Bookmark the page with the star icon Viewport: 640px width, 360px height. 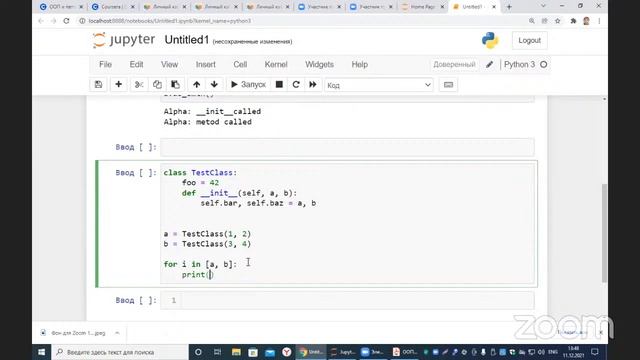[558, 21]
